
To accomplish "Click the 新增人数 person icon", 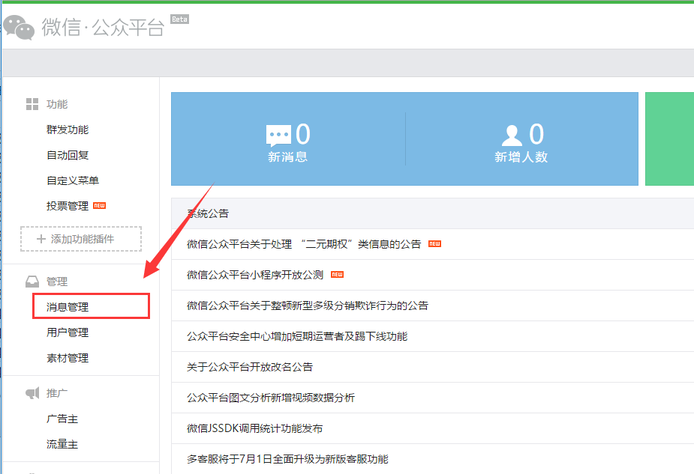I will pos(512,135).
